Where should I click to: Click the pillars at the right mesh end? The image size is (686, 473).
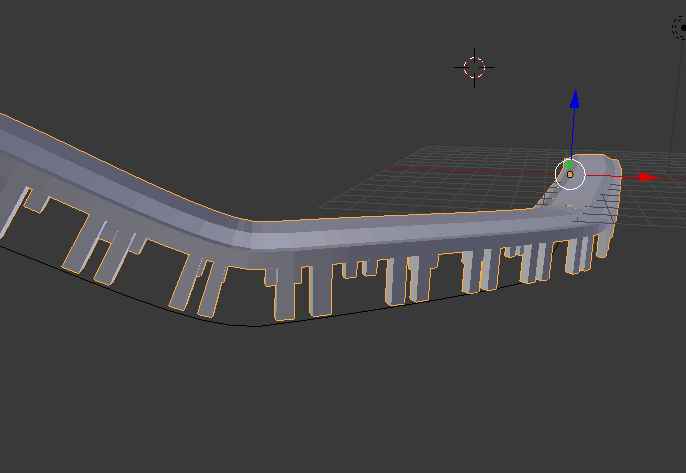[579, 255]
